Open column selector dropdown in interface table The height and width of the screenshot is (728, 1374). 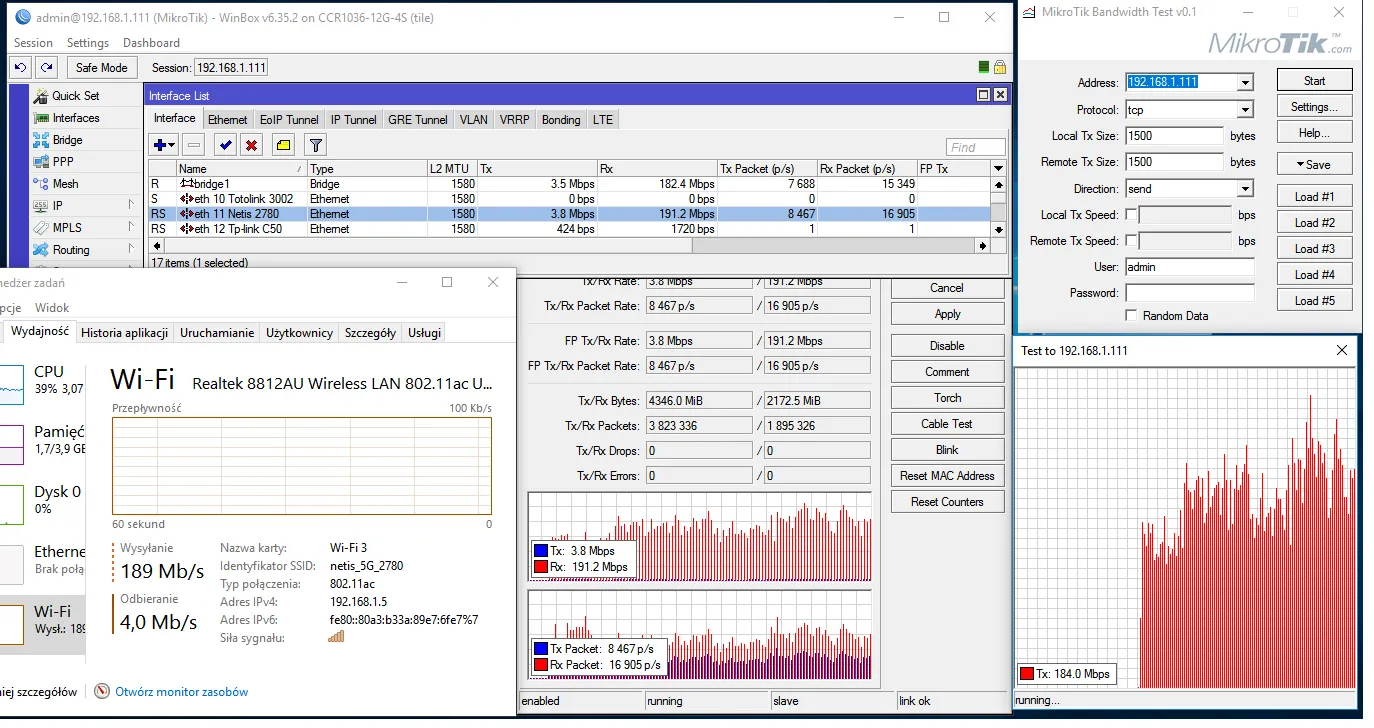[998, 169]
